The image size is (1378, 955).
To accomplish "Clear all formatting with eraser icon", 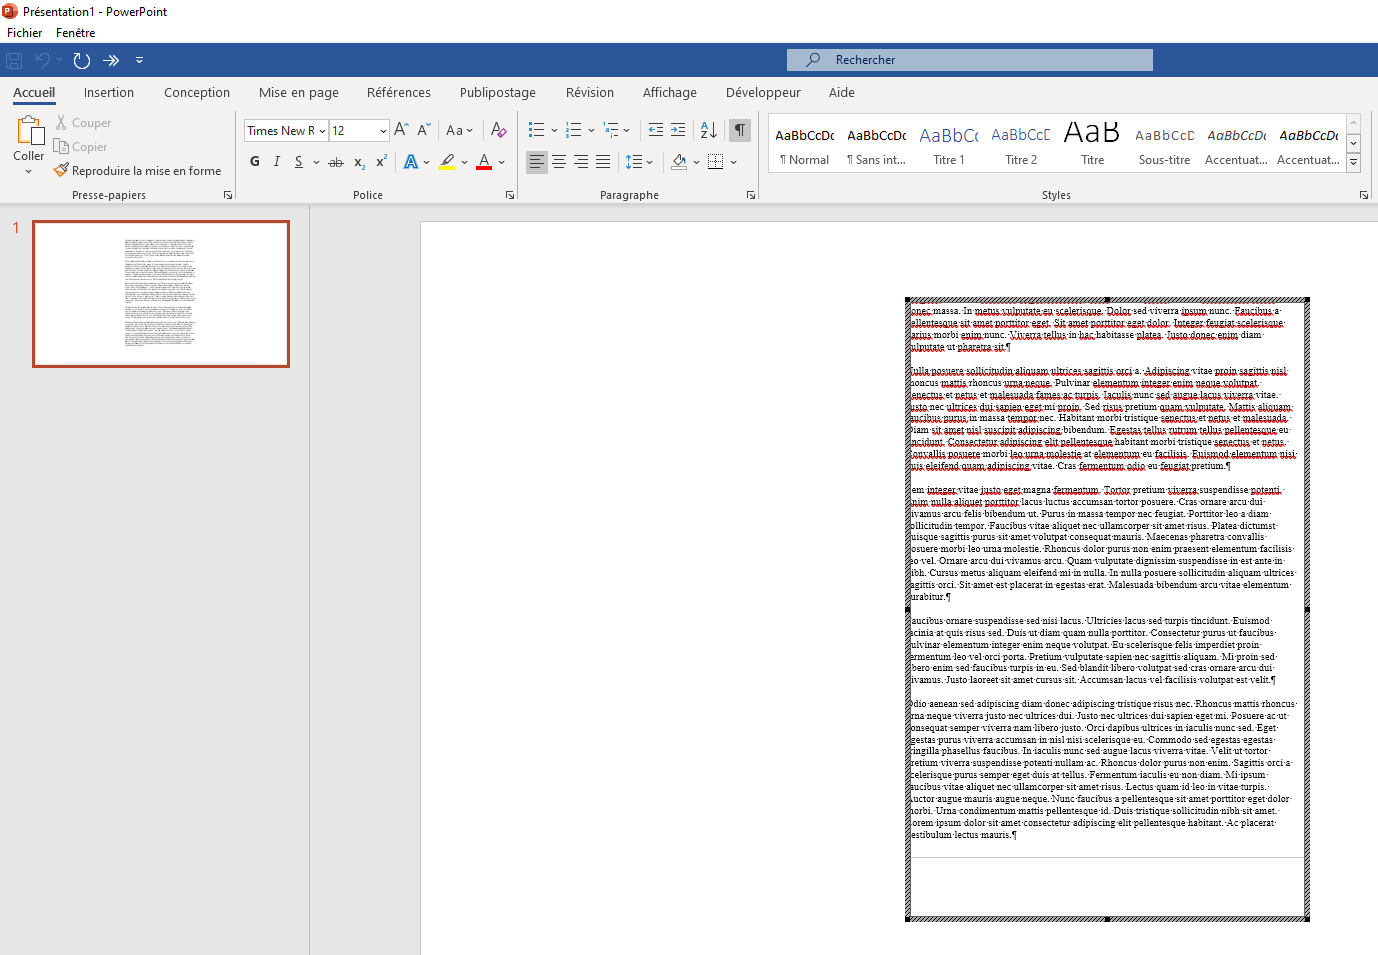I will tap(498, 130).
